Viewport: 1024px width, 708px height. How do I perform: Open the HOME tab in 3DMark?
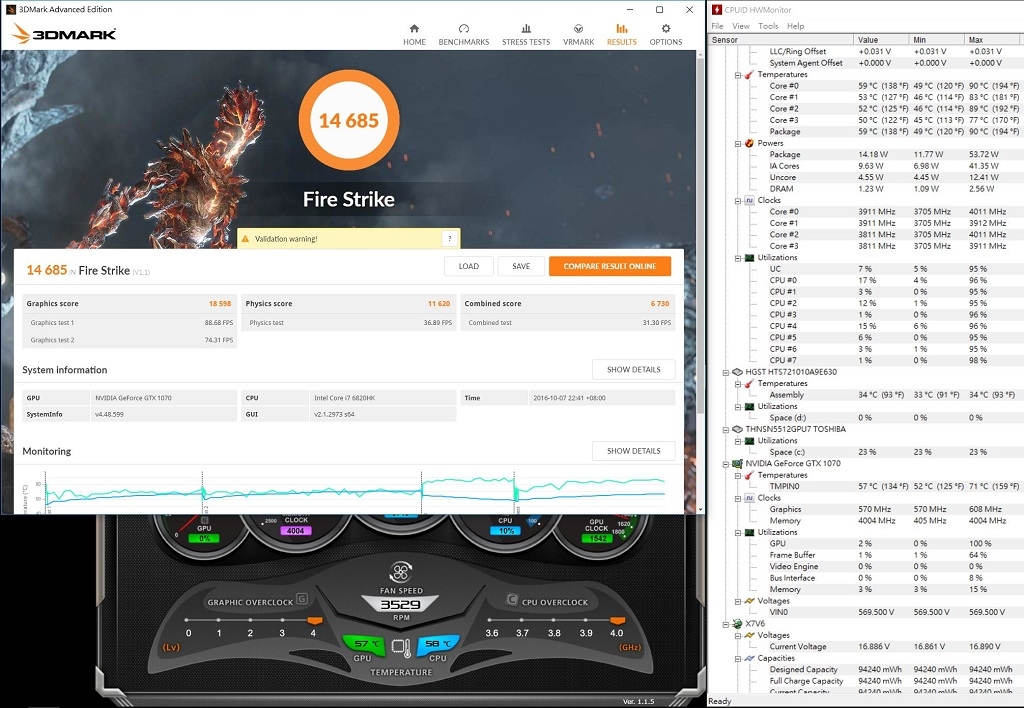coord(414,35)
